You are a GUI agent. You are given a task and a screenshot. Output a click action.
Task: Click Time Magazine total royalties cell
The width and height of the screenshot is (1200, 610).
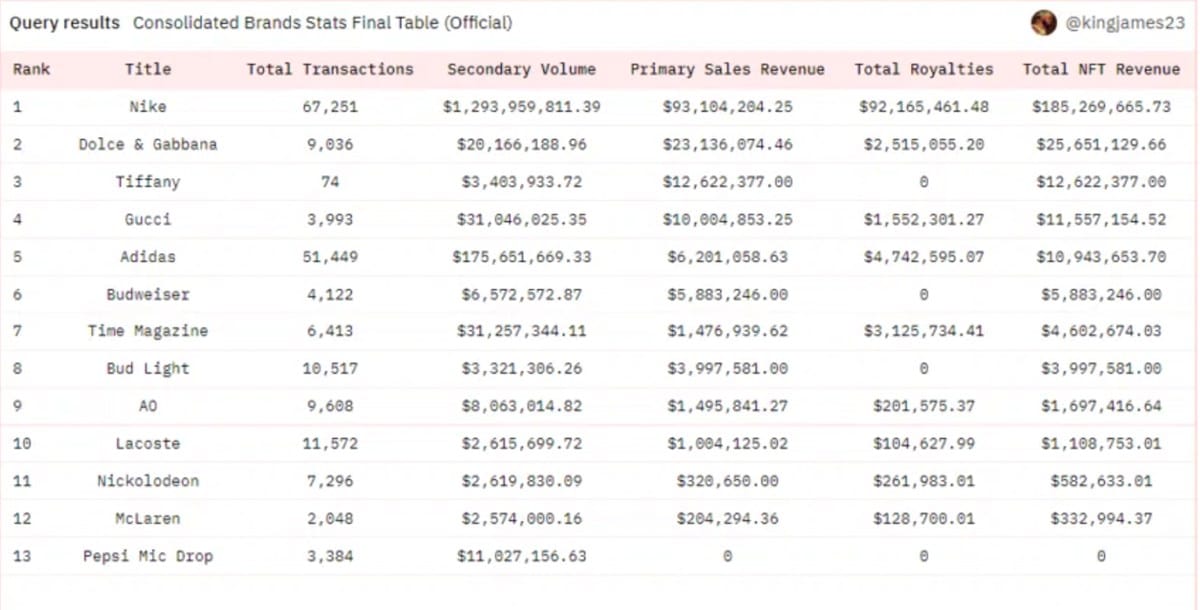pos(923,331)
